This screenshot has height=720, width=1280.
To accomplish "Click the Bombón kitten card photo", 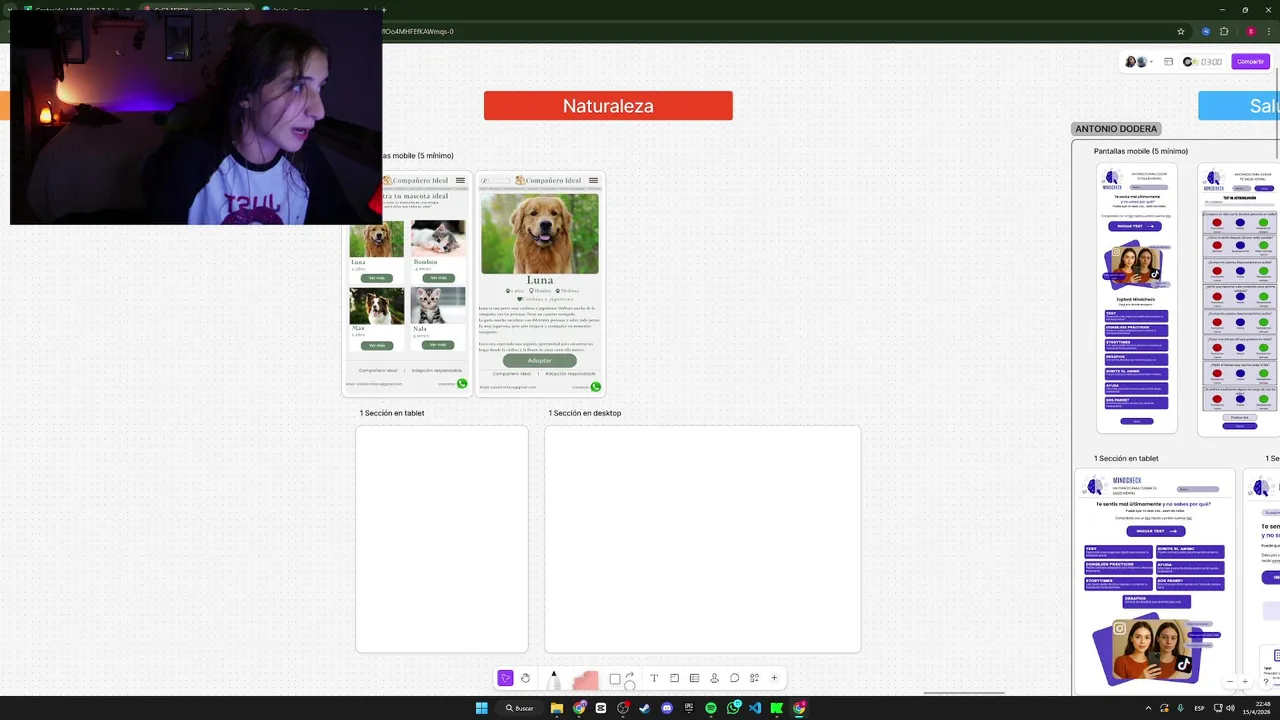I will pos(438,238).
